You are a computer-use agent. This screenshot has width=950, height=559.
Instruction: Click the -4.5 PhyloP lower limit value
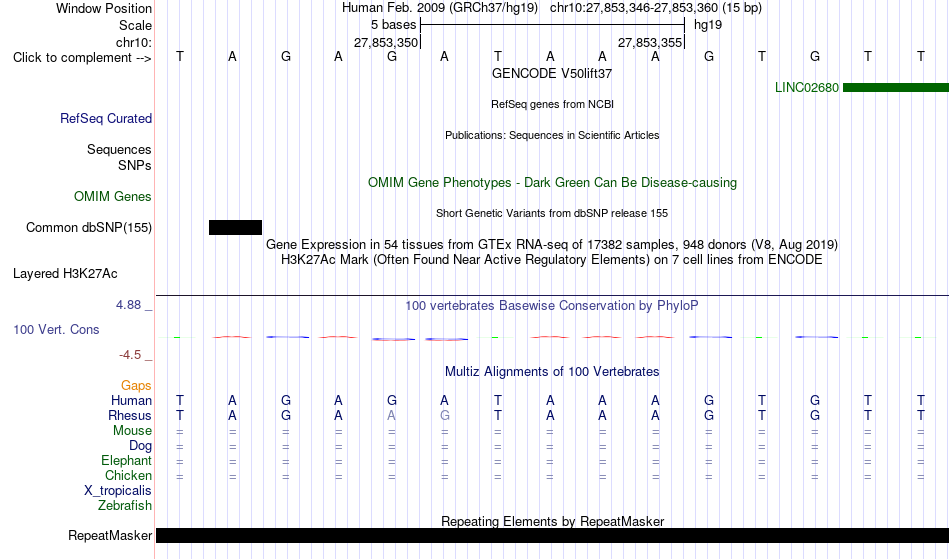tap(130, 355)
